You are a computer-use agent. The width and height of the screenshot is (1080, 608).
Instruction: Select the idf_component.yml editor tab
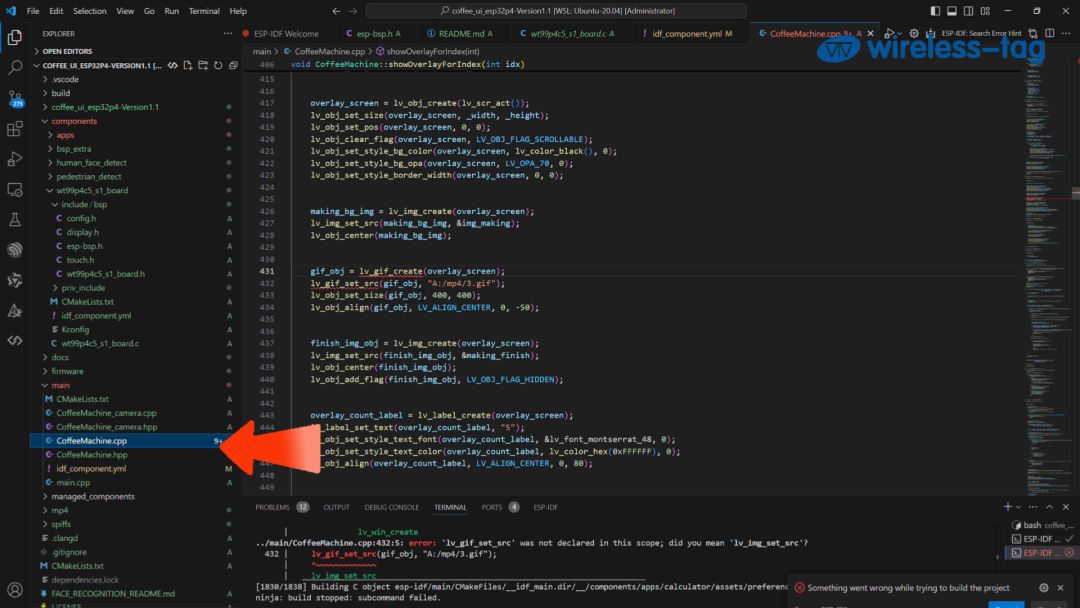pos(685,33)
